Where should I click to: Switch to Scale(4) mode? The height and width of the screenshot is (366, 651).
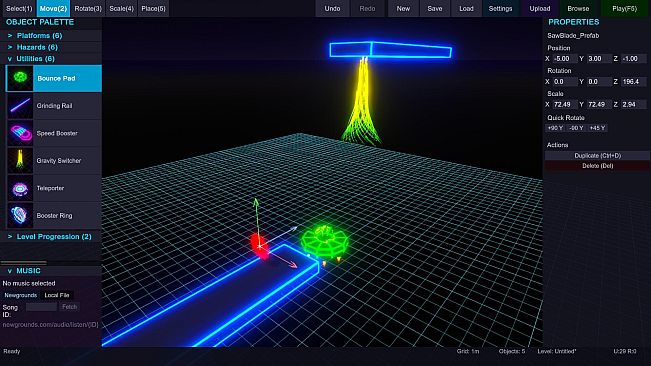click(x=121, y=8)
